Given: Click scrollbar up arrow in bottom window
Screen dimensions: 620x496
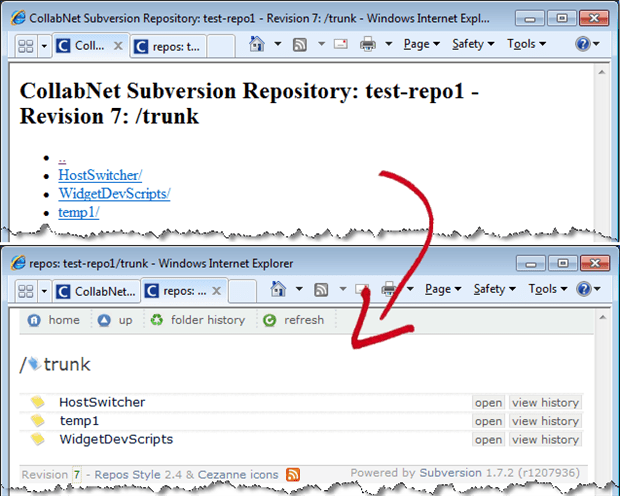Looking at the screenshot, I should click(x=603, y=317).
